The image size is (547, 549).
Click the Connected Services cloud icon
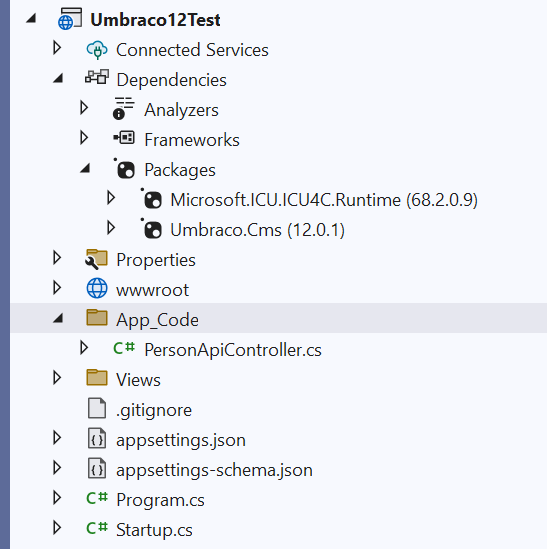tap(97, 50)
